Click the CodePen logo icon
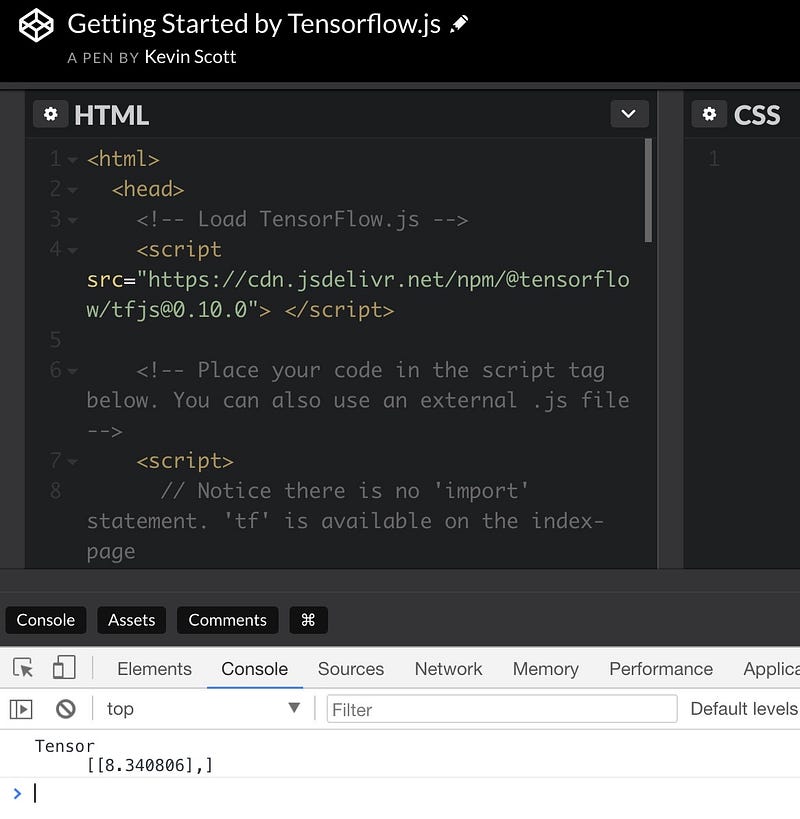The image size is (800, 819). coord(36,25)
